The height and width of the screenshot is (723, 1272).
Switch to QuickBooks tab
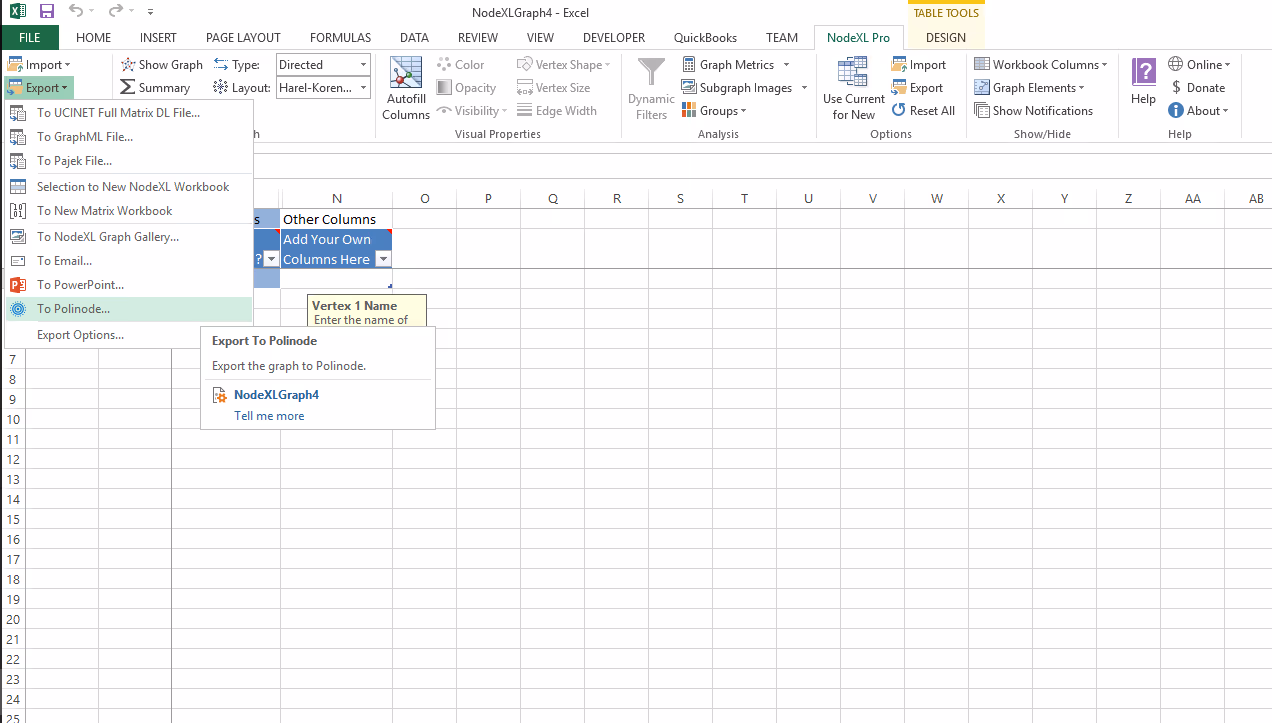click(705, 38)
